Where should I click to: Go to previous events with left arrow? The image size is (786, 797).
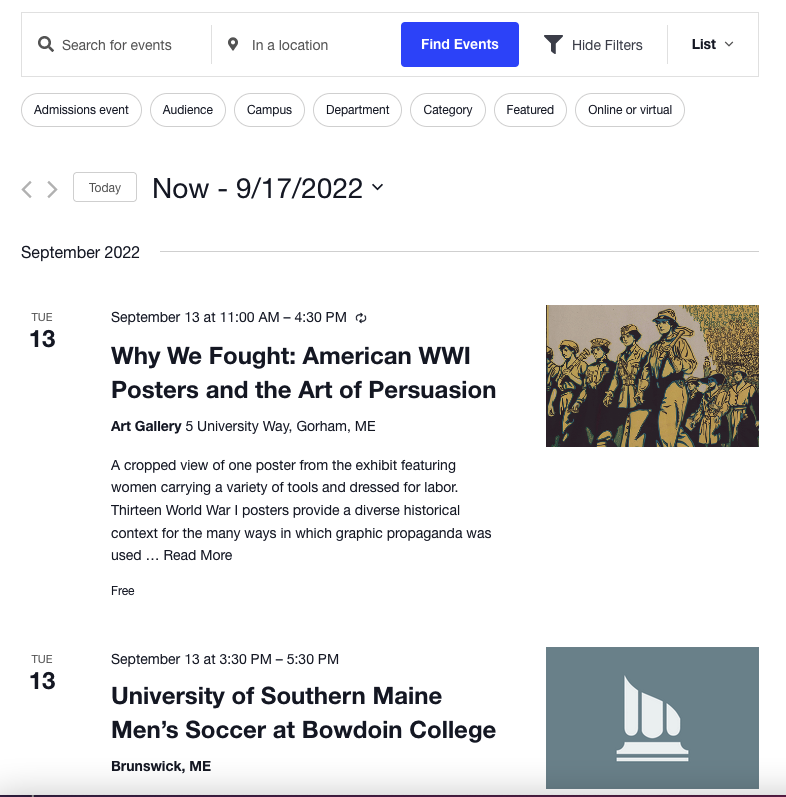(x=27, y=189)
